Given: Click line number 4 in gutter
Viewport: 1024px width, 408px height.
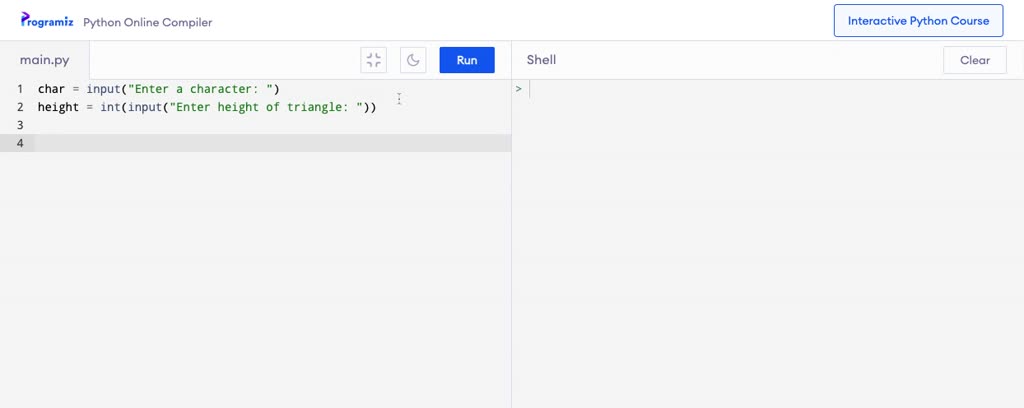Looking at the screenshot, I should [x=20, y=143].
